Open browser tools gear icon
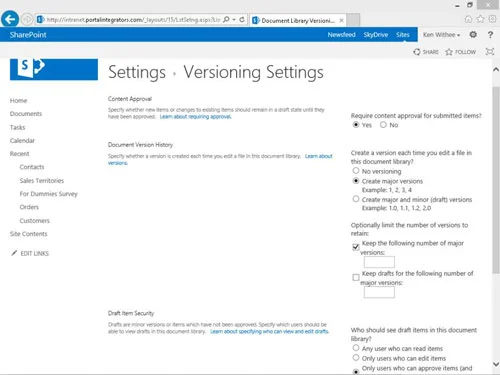 pos(492,19)
